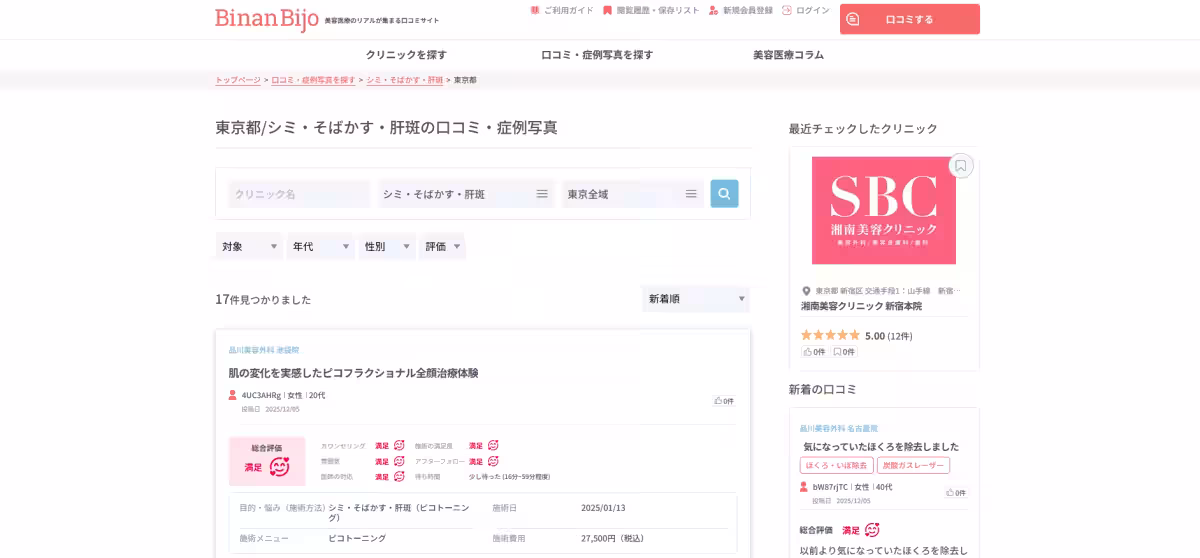Click the list icon in 東京全域 selector
This screenshot has width=1200, height=558.
(691, 194)
